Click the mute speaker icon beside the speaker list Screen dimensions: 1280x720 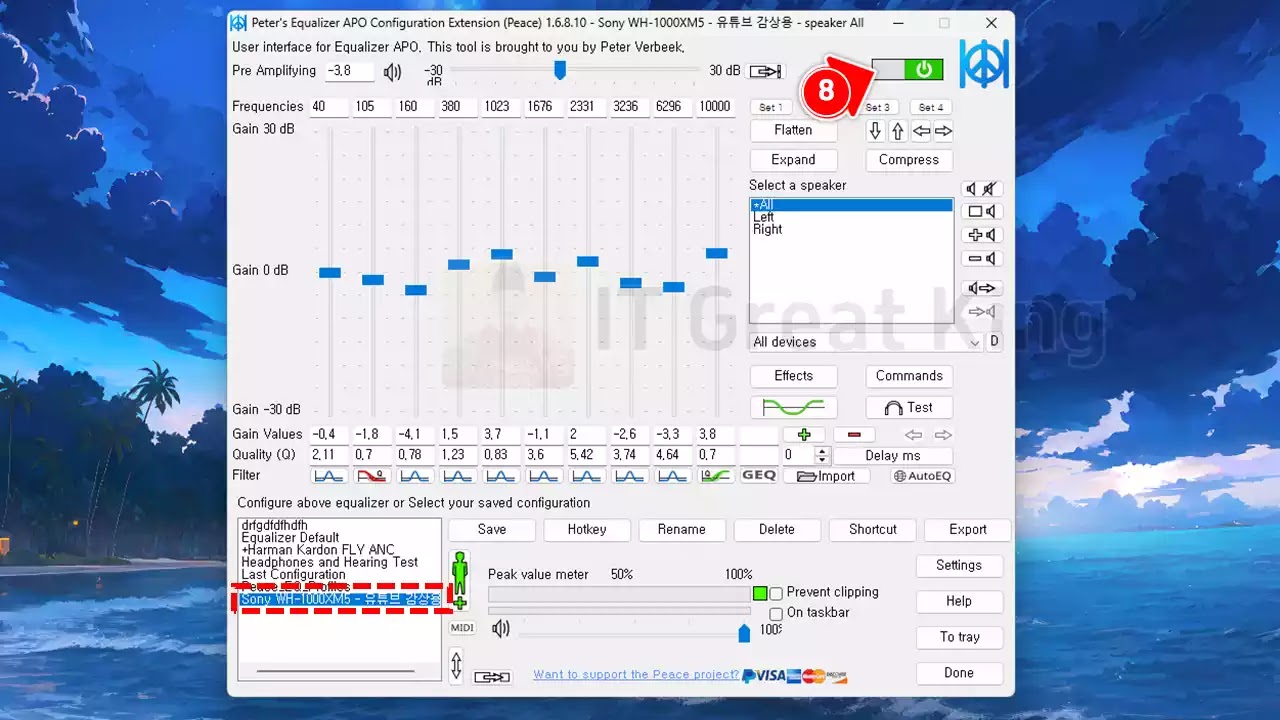(x=983, y=189)
